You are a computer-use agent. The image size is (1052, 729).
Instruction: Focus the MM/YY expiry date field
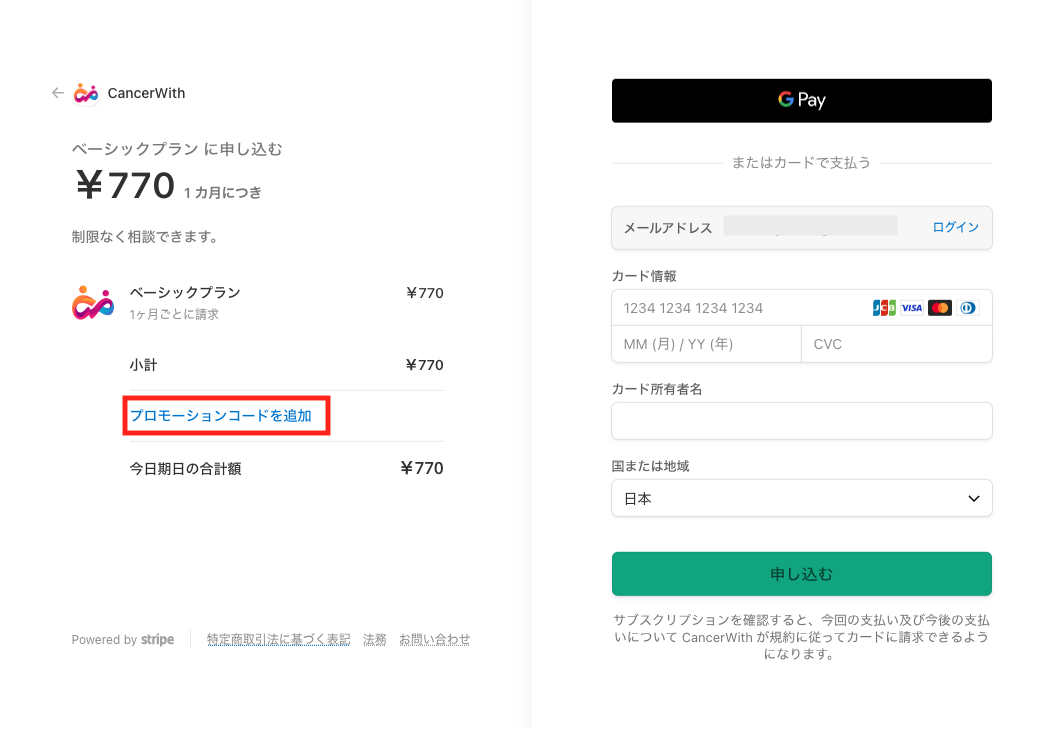coord(706,344)
